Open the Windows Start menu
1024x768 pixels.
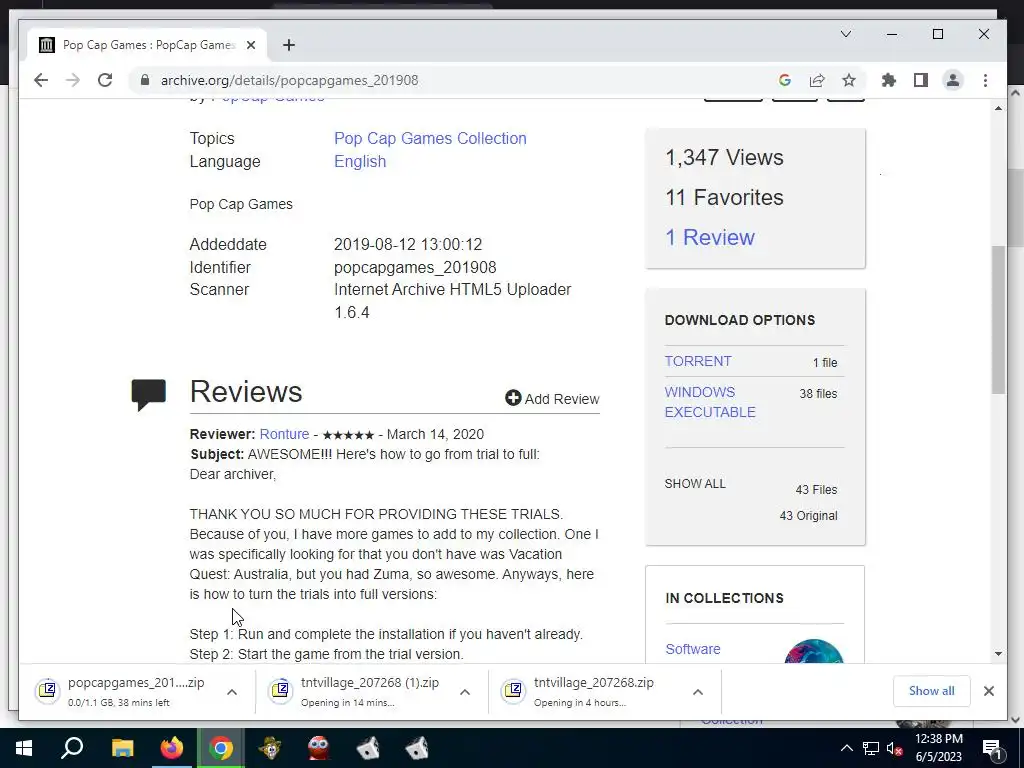coord(24,748)
